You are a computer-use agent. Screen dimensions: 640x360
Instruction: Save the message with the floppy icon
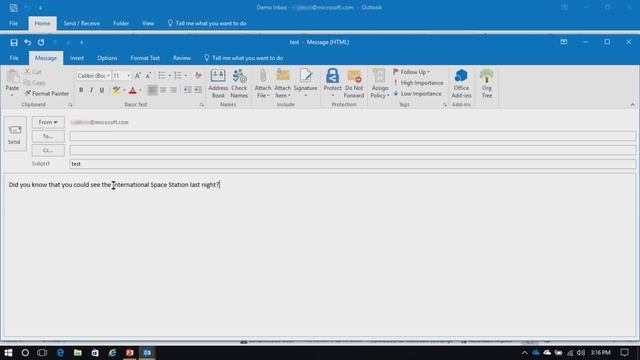14,42
